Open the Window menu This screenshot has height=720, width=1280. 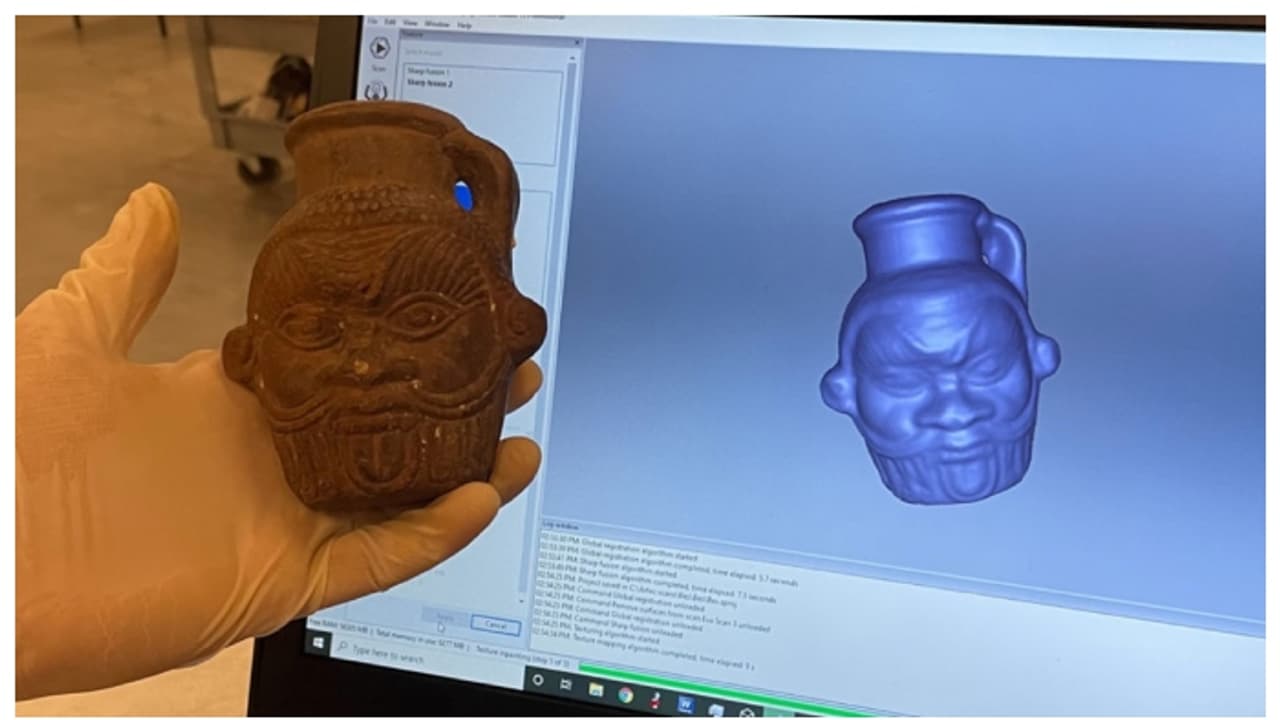[437, 23]
